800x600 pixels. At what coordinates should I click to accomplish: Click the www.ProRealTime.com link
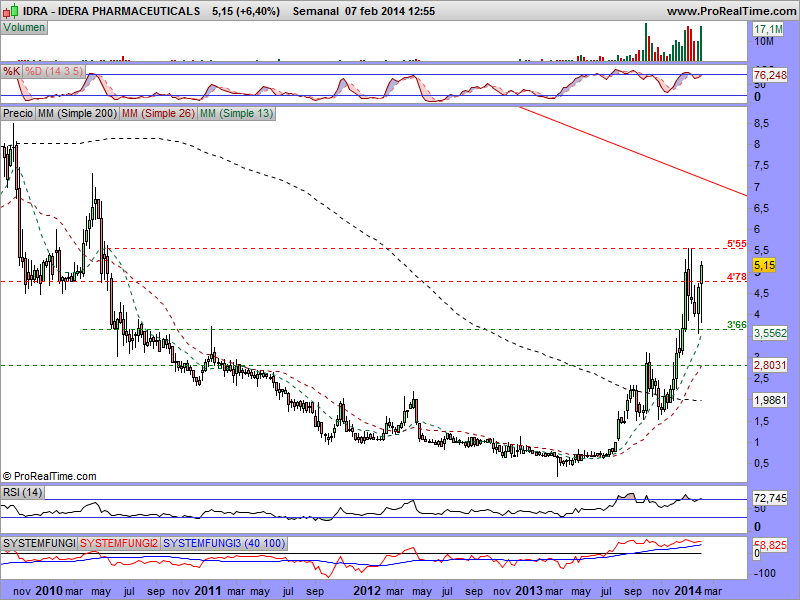tap(732, 11)
